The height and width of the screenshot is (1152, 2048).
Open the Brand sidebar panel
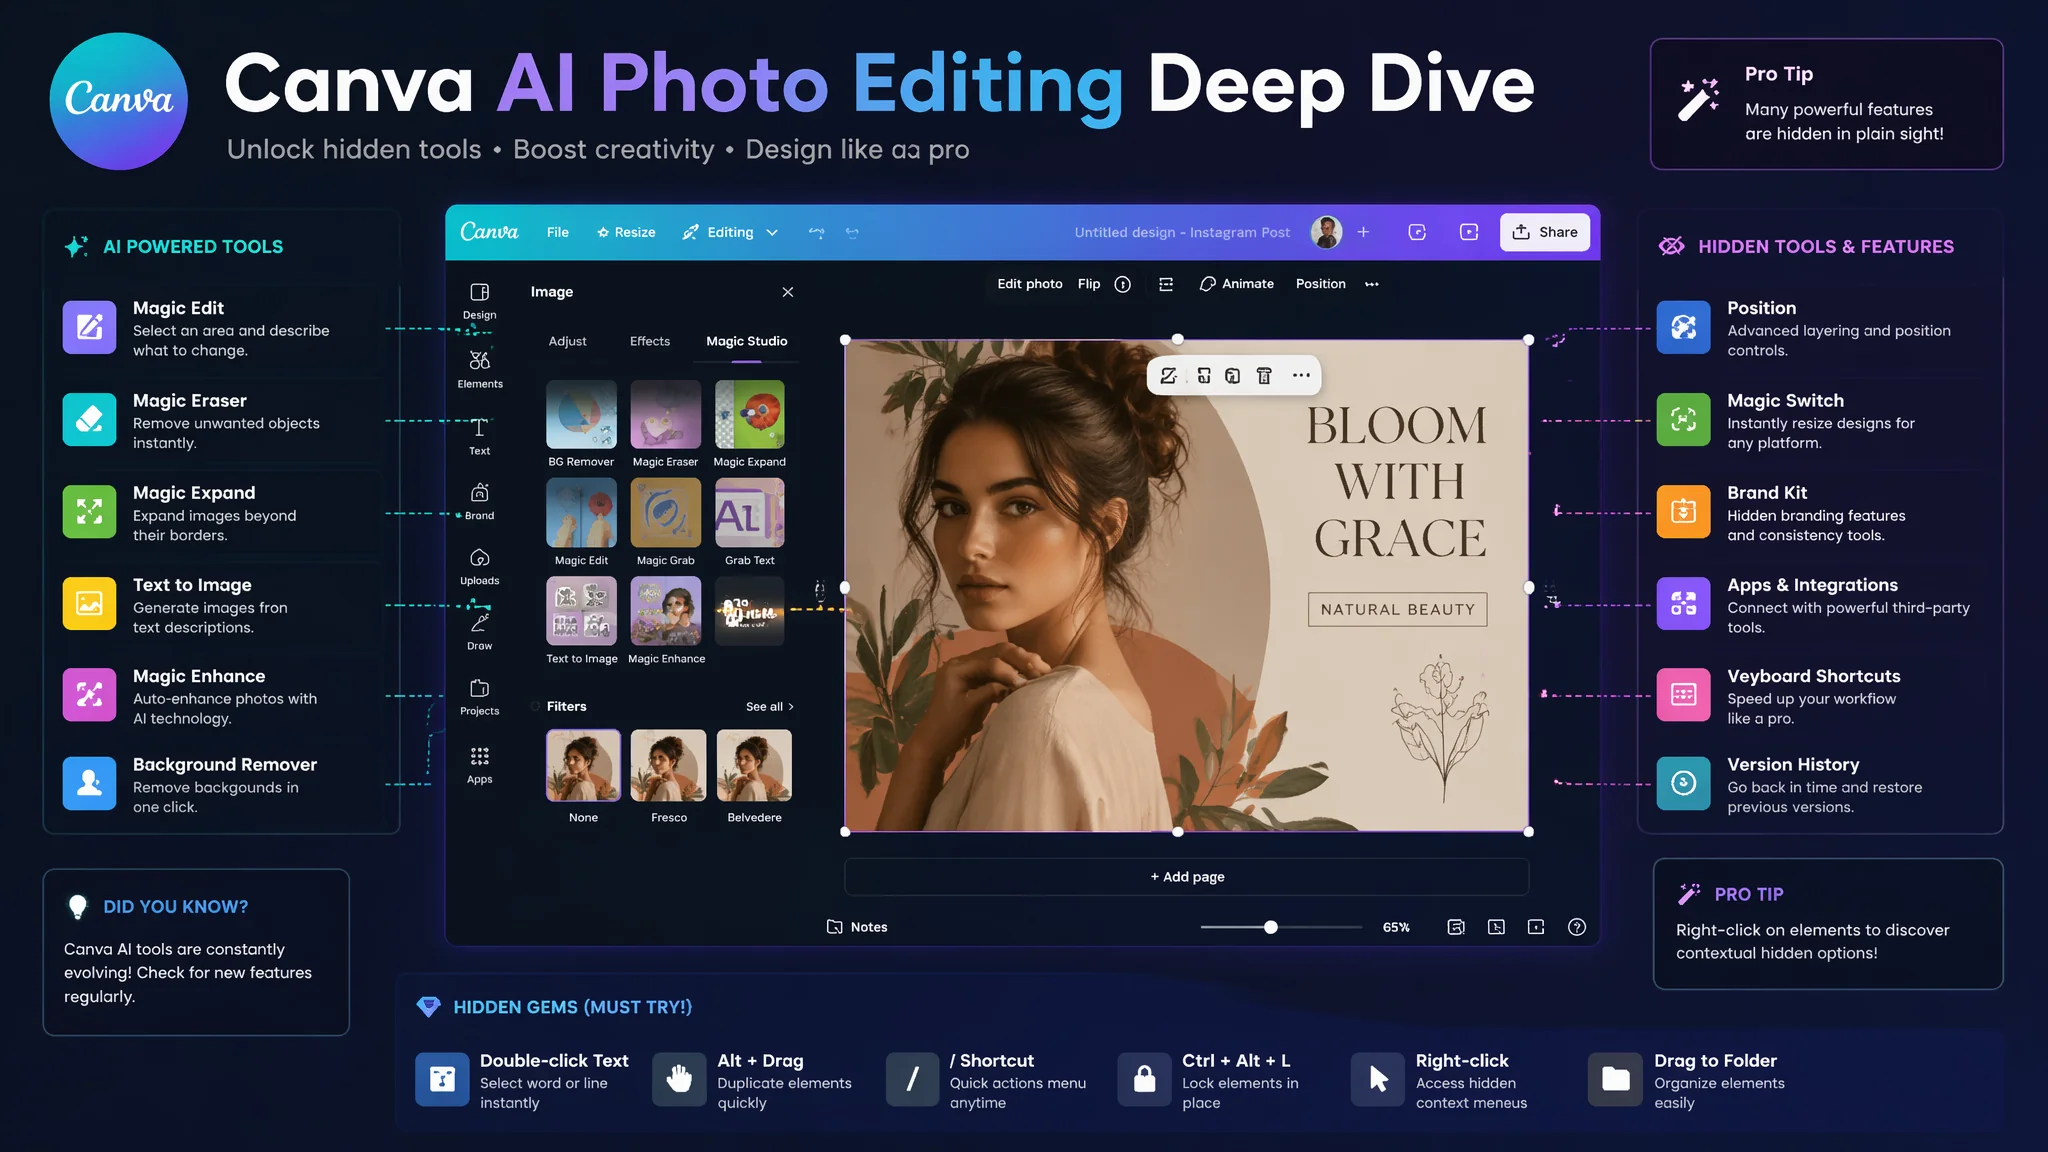pyautogui.click(x=479, y=502)
